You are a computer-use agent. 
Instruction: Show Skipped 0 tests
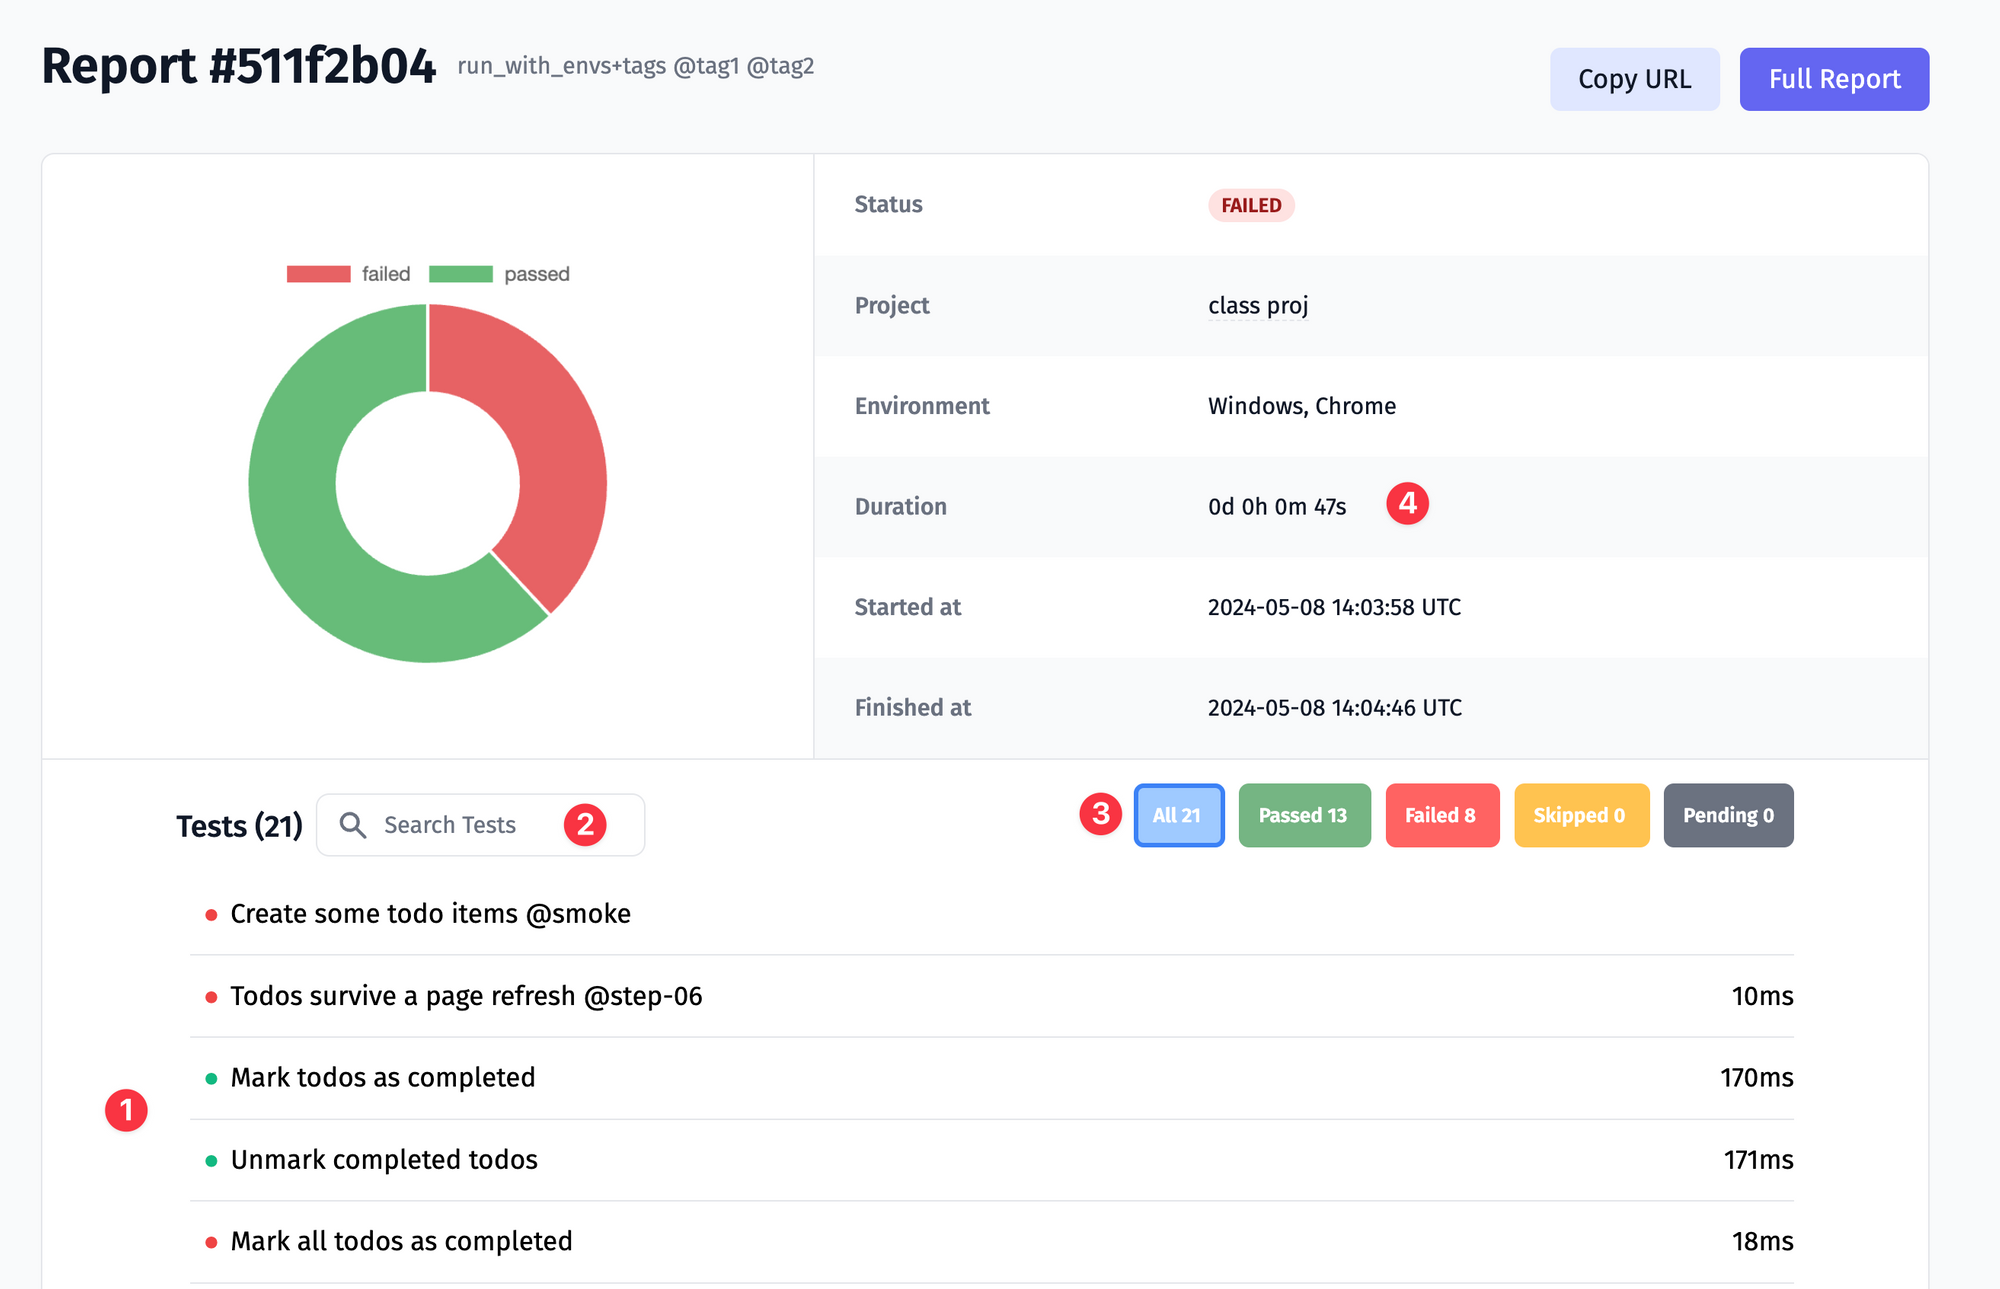pyautogui.click(x=1581, y=815)
